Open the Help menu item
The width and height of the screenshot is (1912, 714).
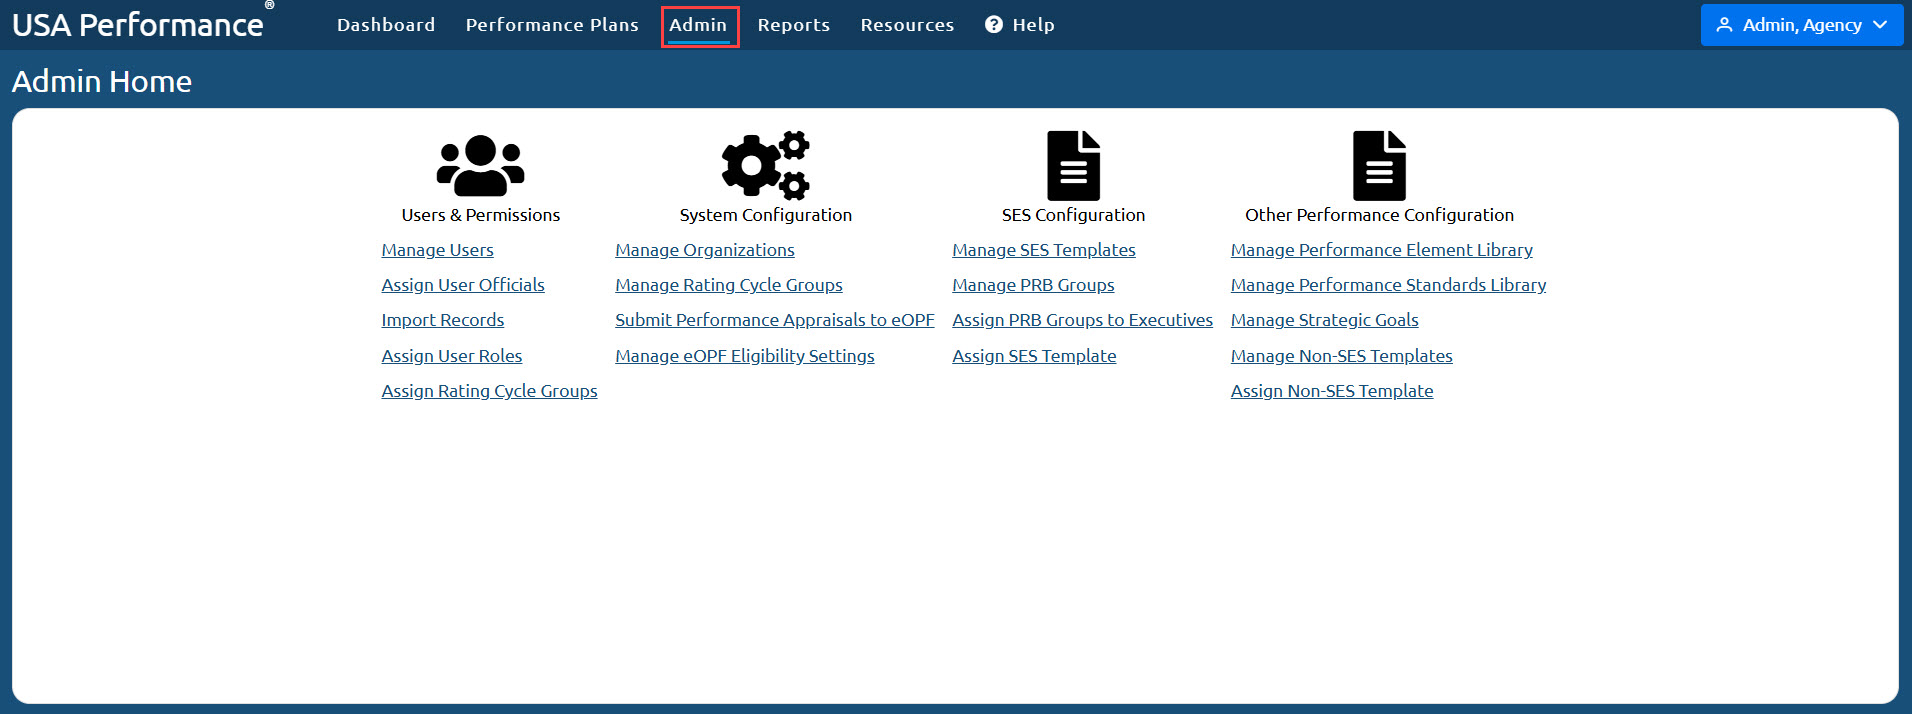(x=1020, y=25)
